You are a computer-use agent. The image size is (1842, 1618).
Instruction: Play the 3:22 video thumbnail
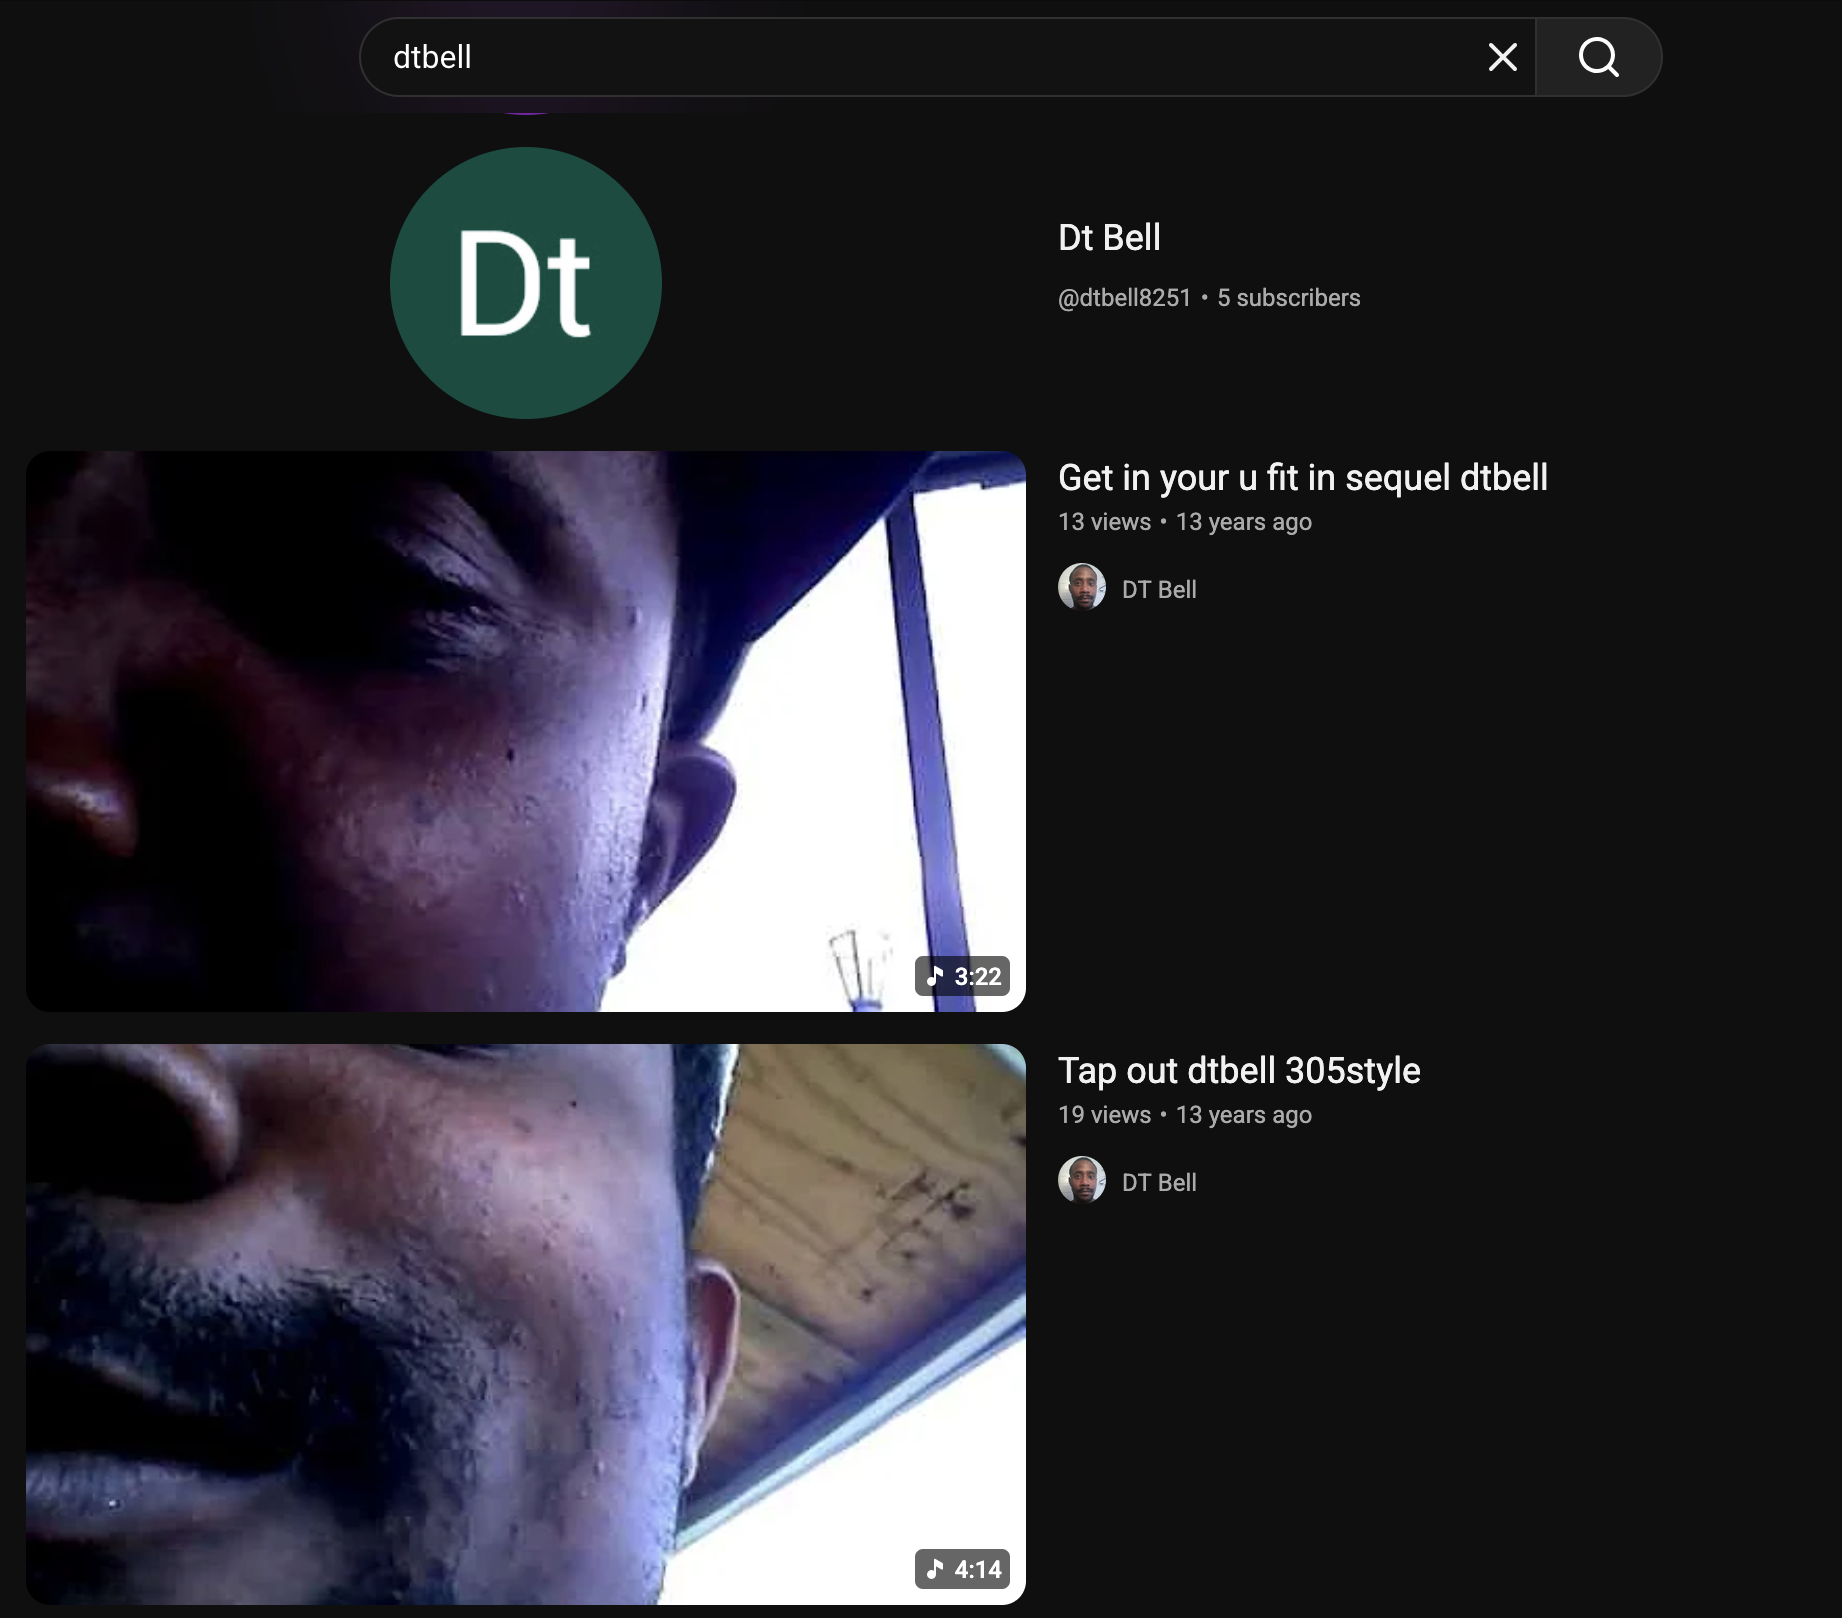[x=526, y=731]
